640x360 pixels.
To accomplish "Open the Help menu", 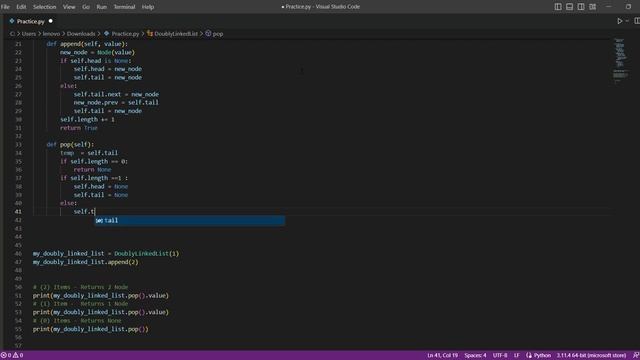I will pyautogui.click(x=148, y=7).
